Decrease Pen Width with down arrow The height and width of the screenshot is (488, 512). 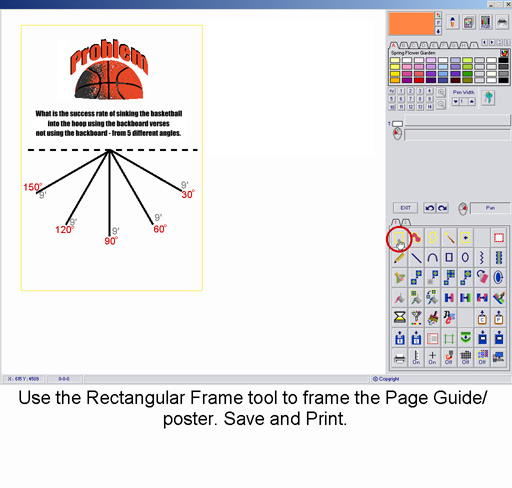click(x=455, y=102)
